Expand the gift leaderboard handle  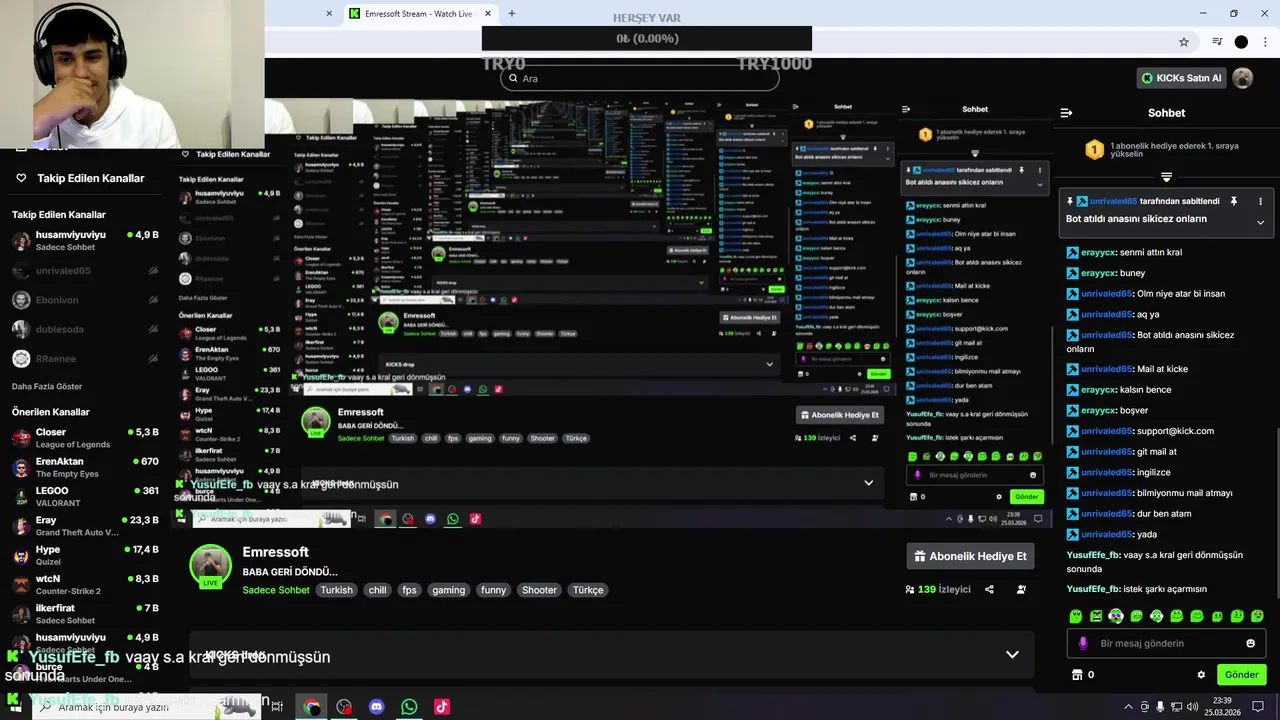pyautogui.click(x=1166, y=177)
